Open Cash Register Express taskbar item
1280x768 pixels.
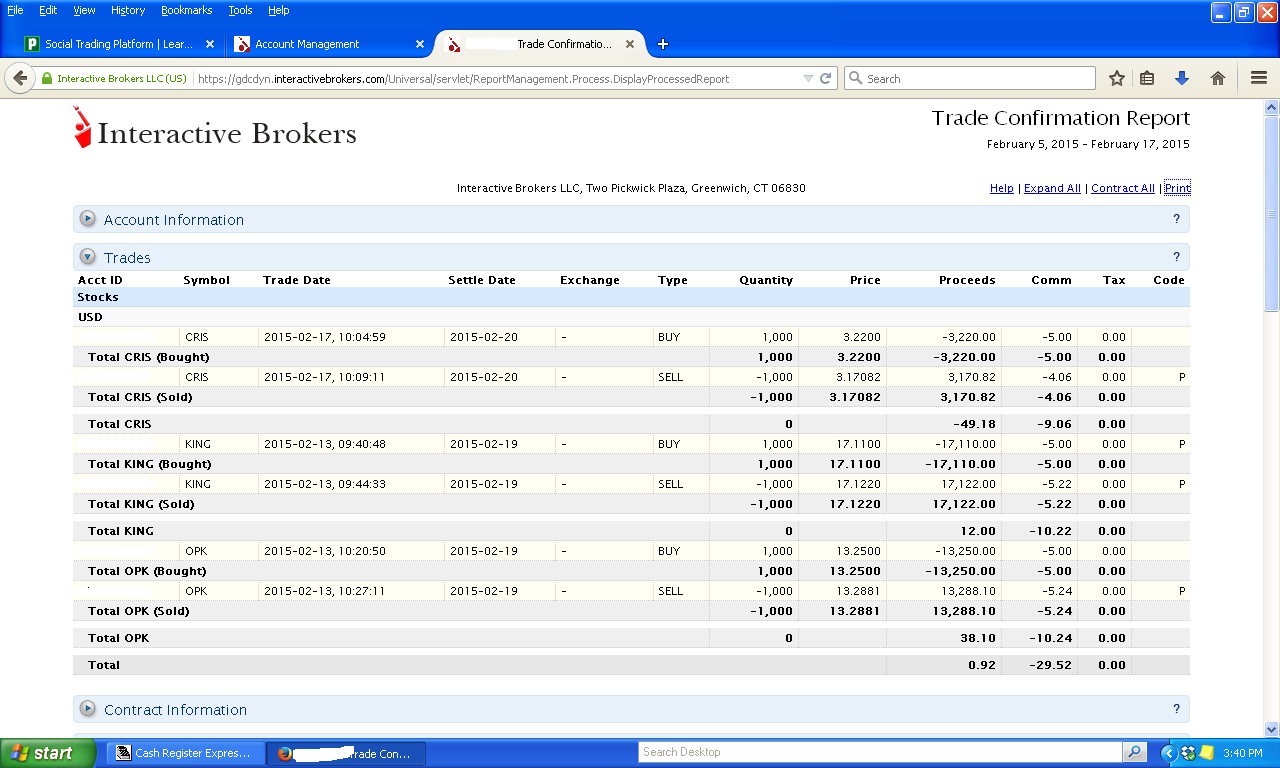point(186,753)
